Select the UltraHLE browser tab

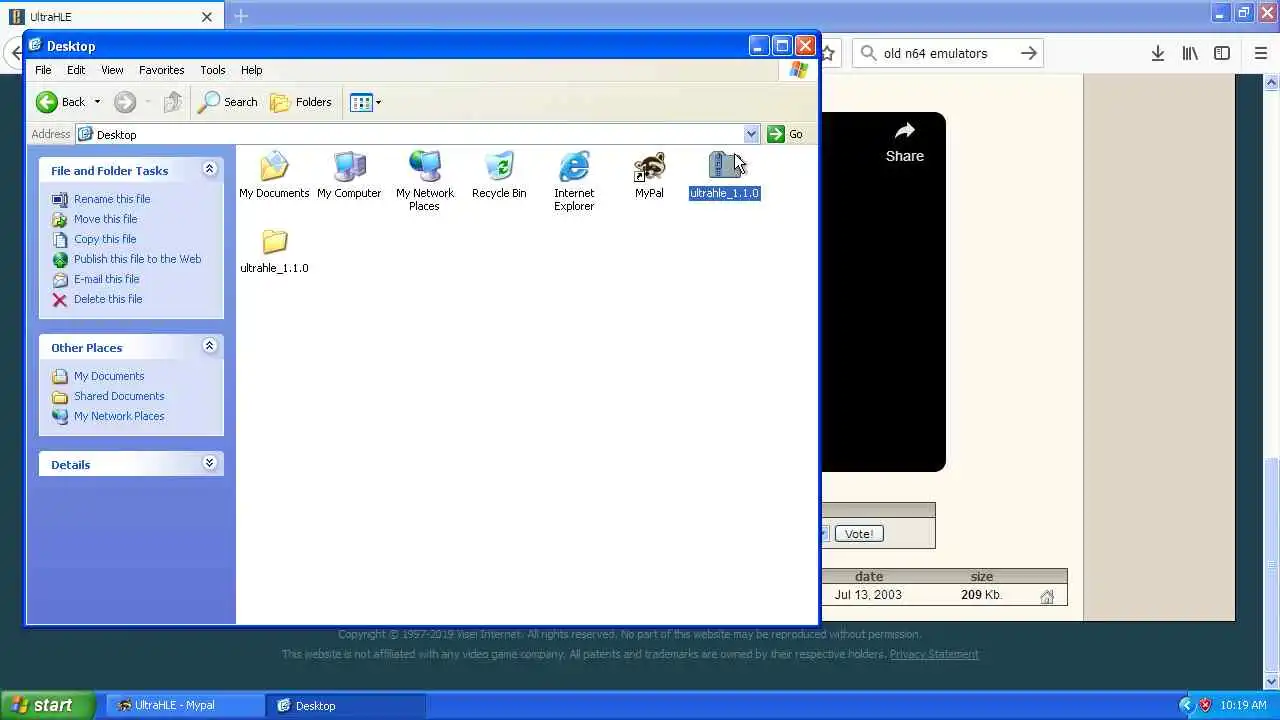[110, 17]
